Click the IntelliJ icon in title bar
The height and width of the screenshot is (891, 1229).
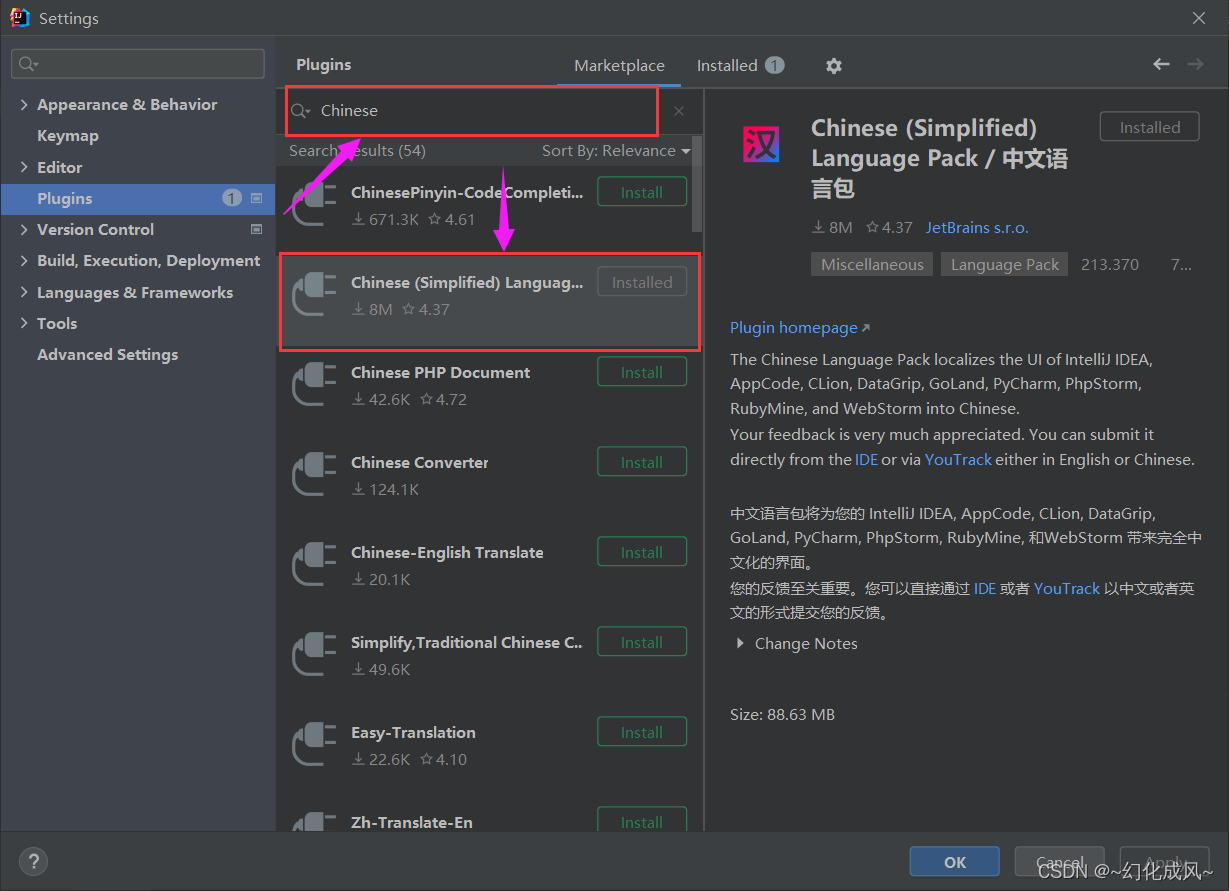pos(19,18)
